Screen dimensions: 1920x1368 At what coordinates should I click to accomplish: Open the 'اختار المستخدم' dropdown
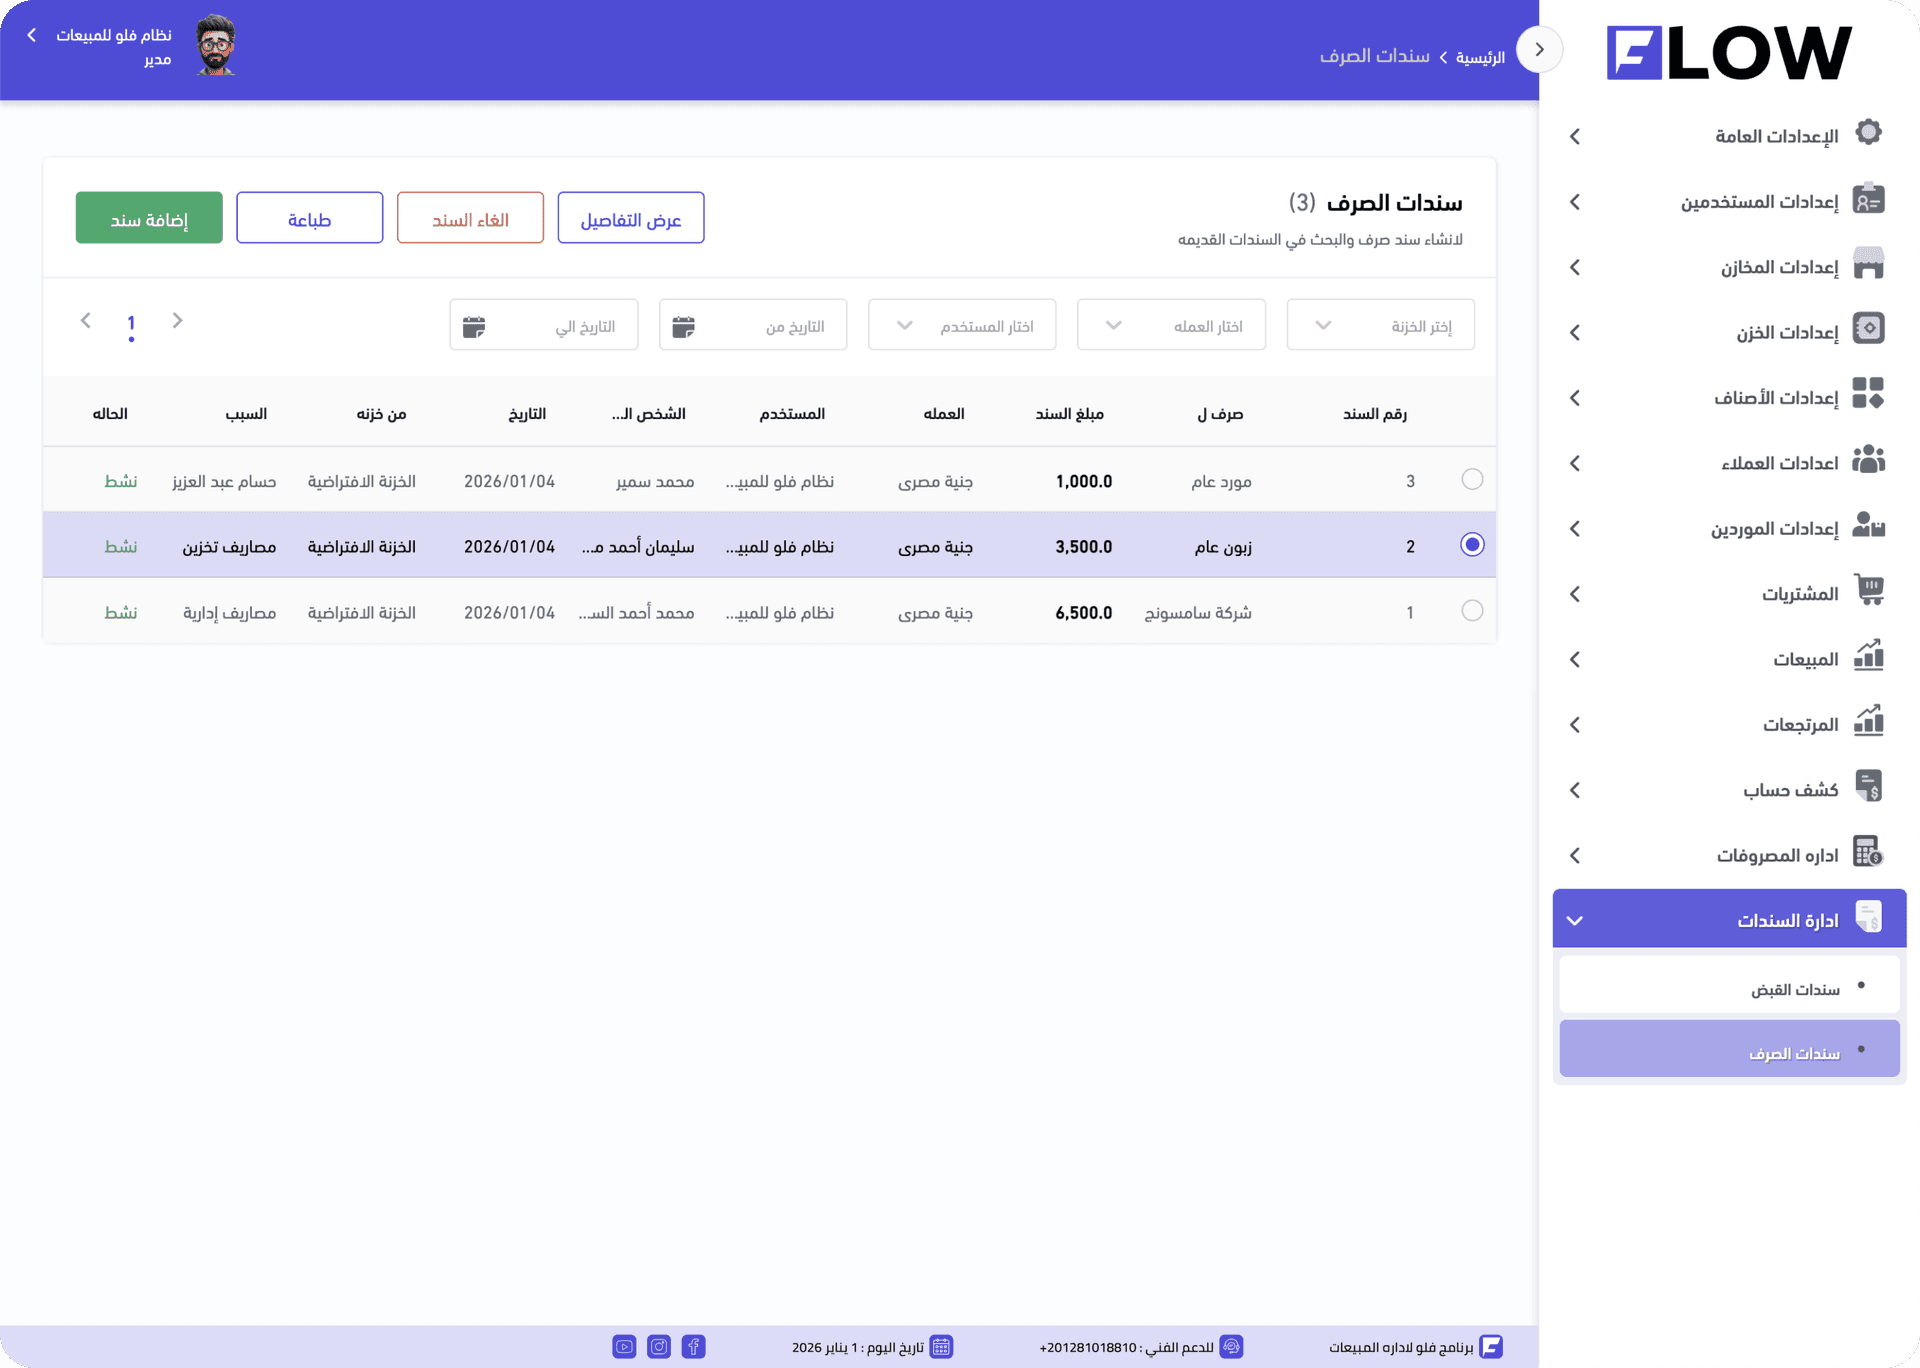coord(961,325)
